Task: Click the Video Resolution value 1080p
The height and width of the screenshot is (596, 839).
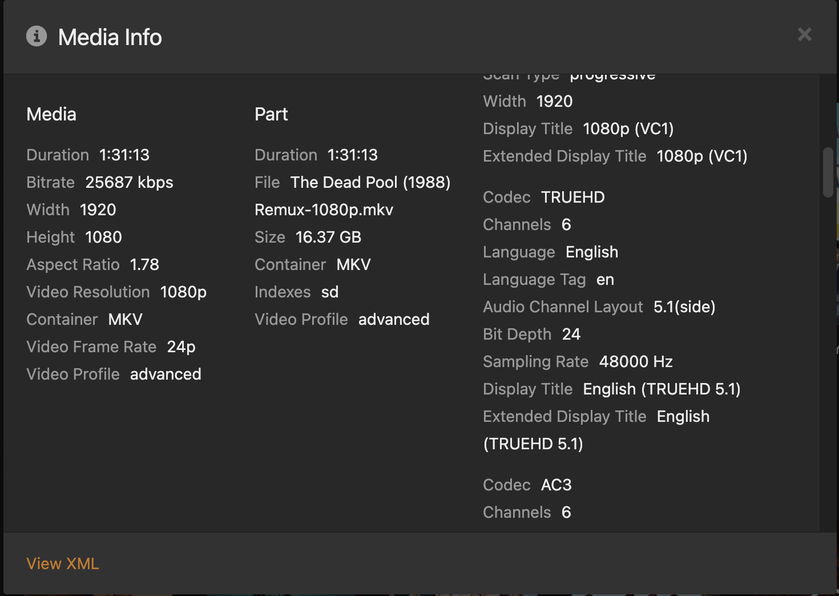Action: 183,292
